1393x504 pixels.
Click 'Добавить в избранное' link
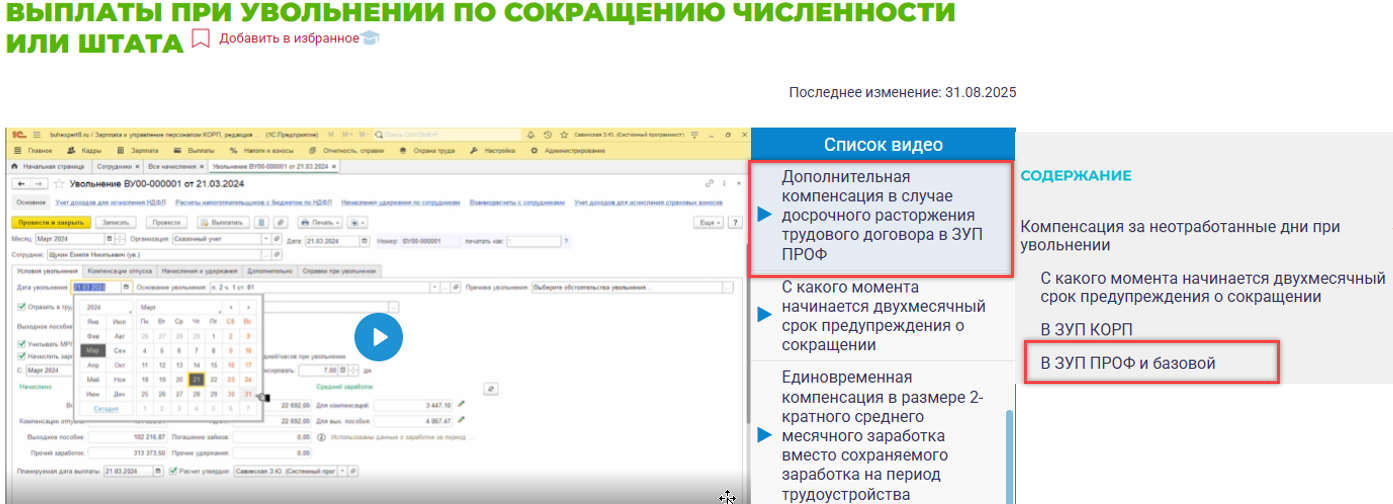click(289, 38)
